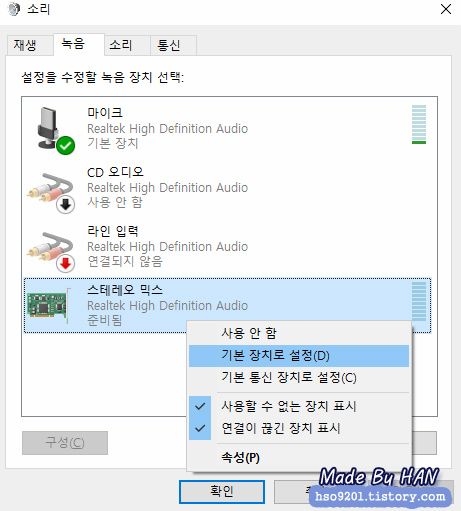The height and width of the screenshot is (511, 461).
Task: Select the 라인 입력 cable icon
Action: click(x=52, y=251)
